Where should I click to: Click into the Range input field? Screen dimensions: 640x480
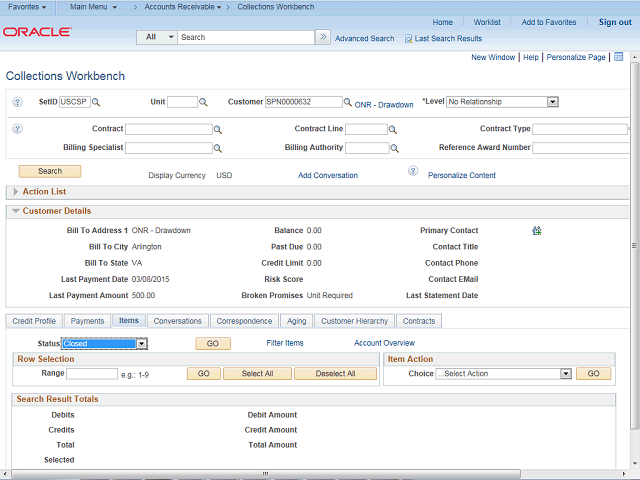tap(92, 374)
